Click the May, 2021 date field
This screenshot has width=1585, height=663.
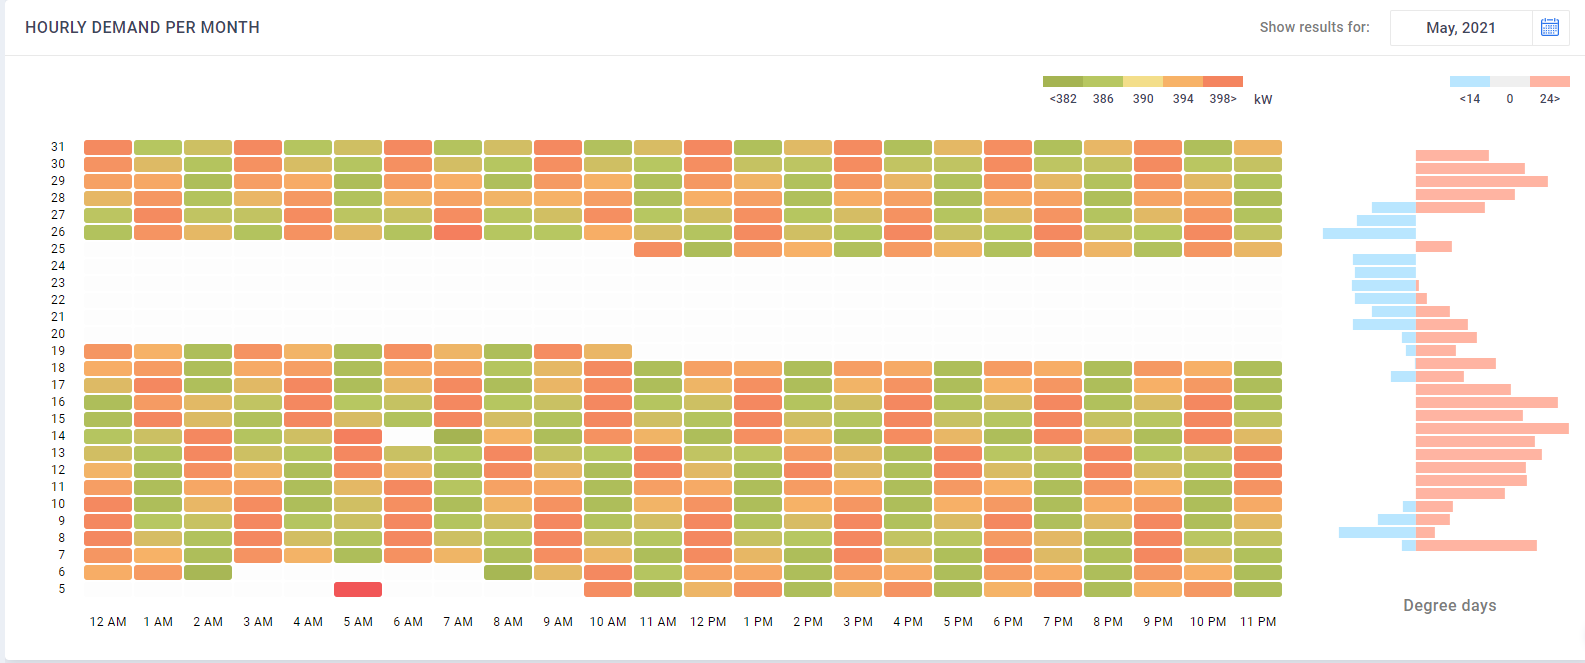coord(1460,28)
